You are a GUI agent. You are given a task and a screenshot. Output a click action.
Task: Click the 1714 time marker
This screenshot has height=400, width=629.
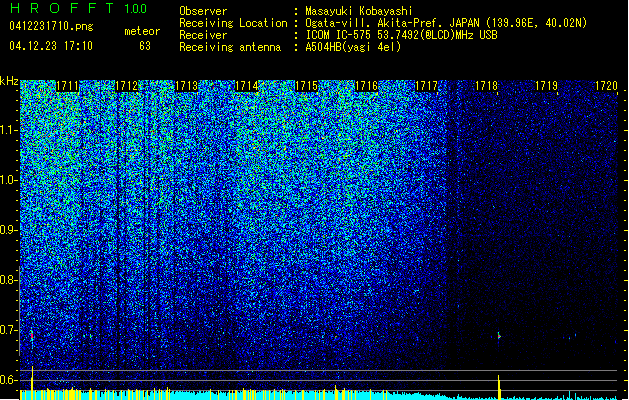pyautogui.click(x=246, y=86)
